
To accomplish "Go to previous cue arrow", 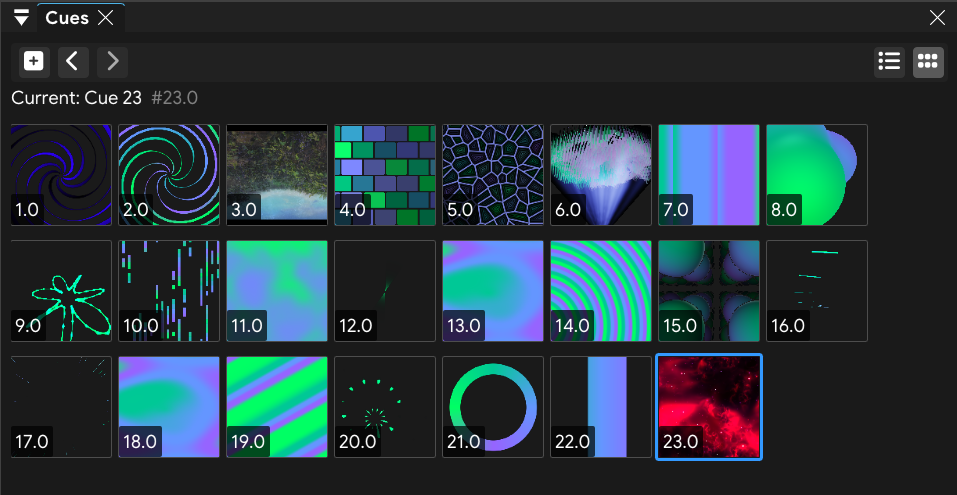I will click(x=73, y=62).
